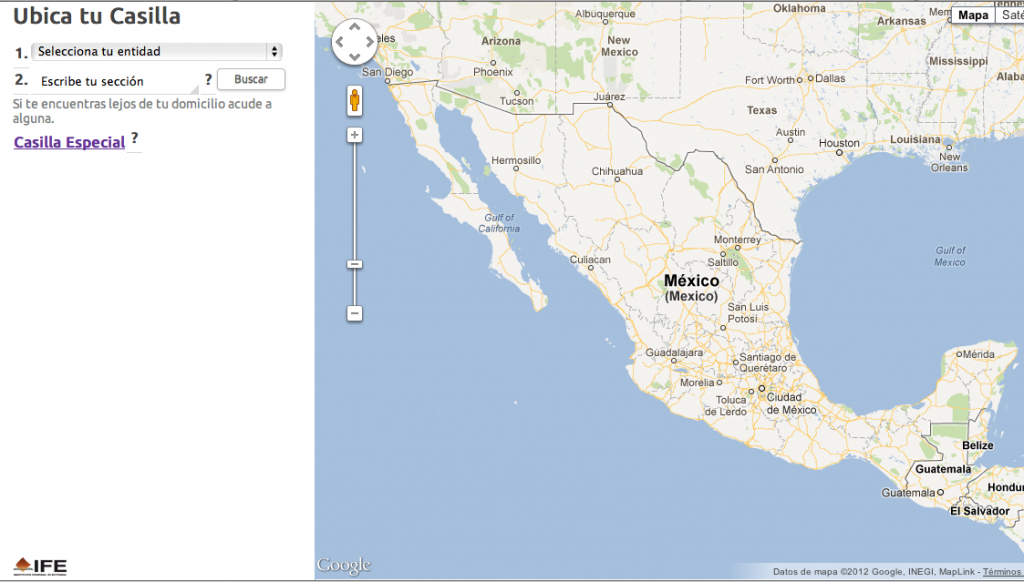Image resolution: width=1024 pixels, height=582 pixels.
Task: Open the Casilla Especial link
Action: pyautogui.click(x=69, y=142)
